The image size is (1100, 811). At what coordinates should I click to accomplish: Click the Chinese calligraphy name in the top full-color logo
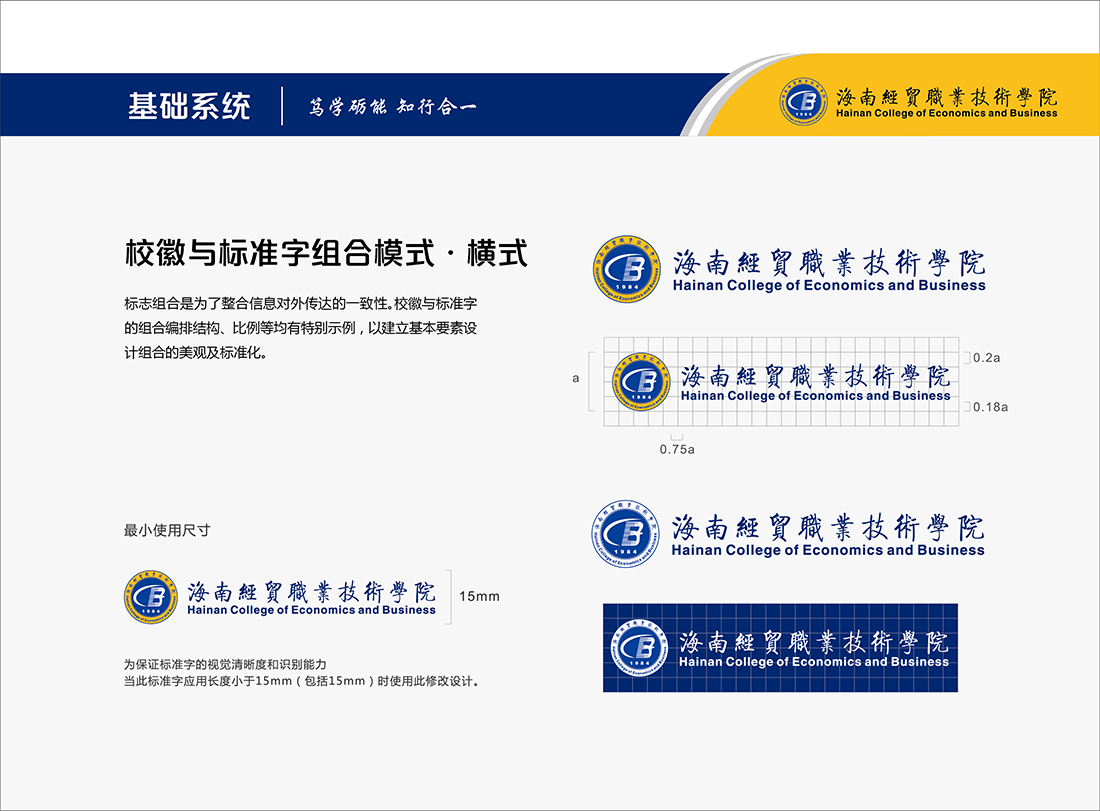click(828, 262)
